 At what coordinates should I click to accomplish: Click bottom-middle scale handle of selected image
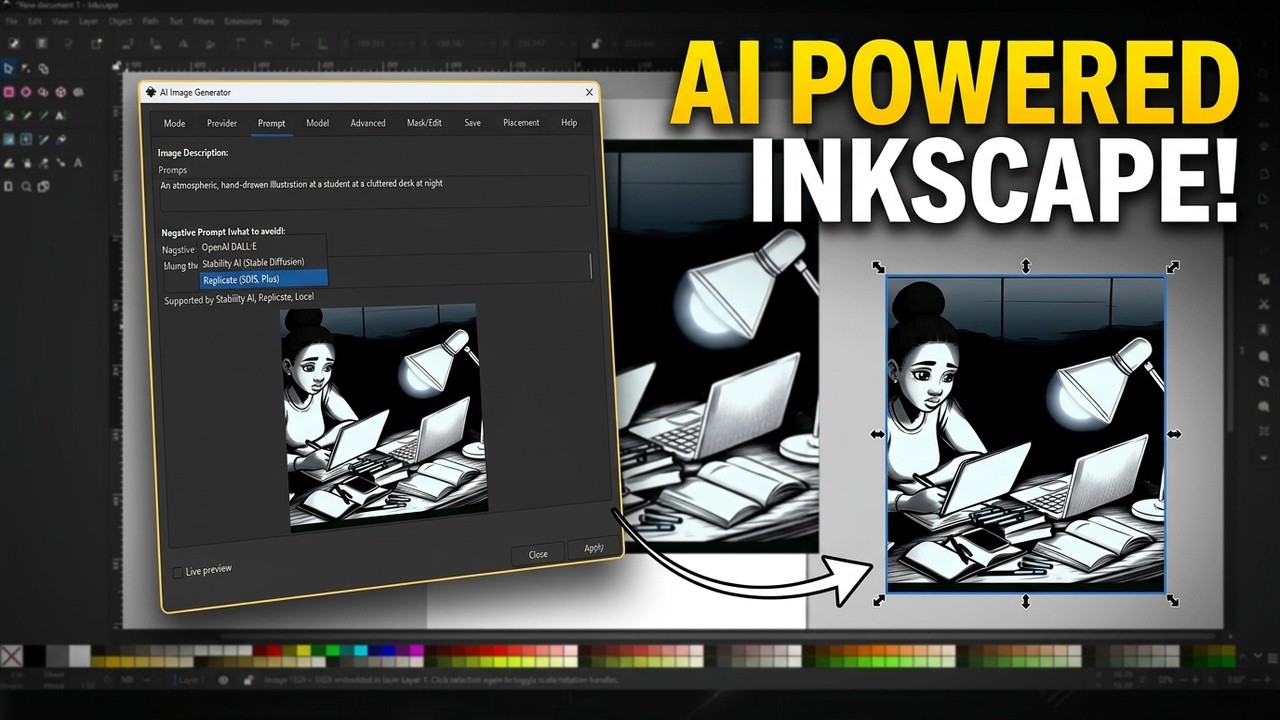1026,601
